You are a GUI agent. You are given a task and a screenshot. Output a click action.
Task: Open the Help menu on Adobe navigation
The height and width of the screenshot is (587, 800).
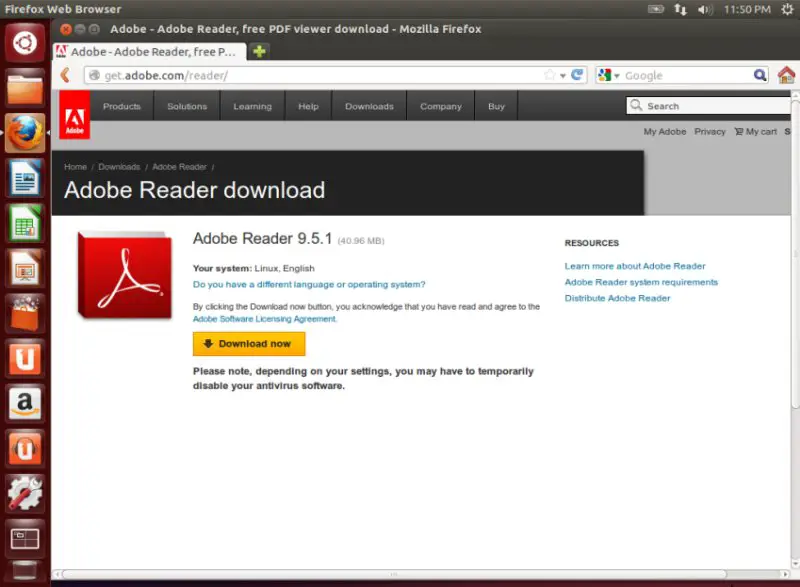[308, 106]
